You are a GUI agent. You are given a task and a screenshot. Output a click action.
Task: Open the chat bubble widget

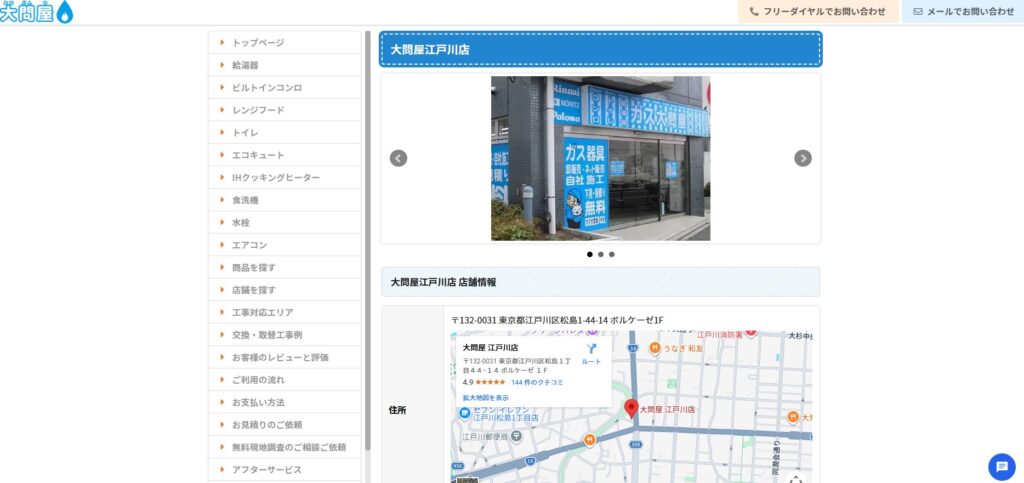coord(1001,466)
